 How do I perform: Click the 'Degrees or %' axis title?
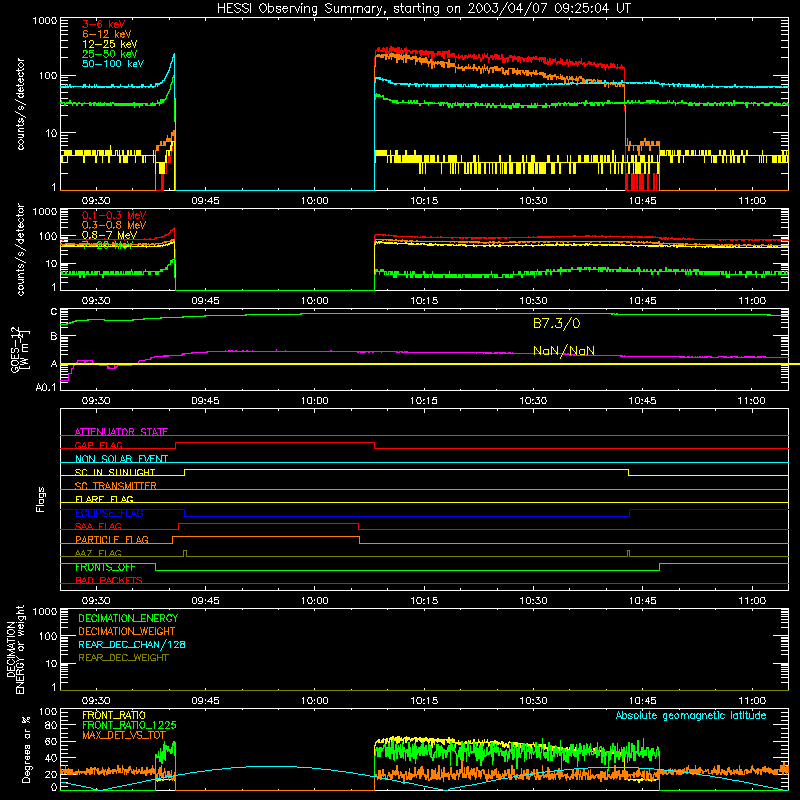[x=26, y=749]
